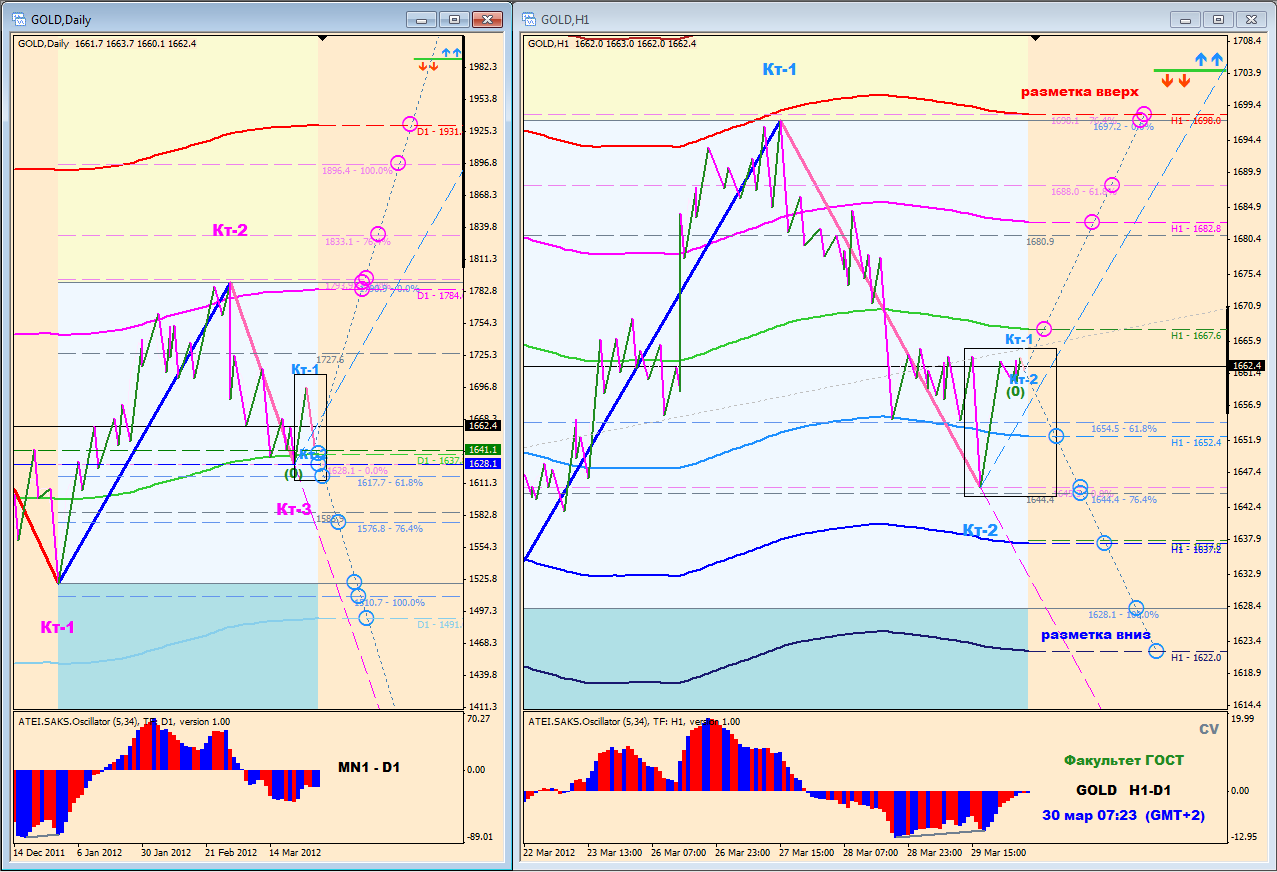The width and height of the screenshot is (1277, 872).
Task: Click the black 1662.4 price tag on Daily axis
Action: [x=483, y=427]
